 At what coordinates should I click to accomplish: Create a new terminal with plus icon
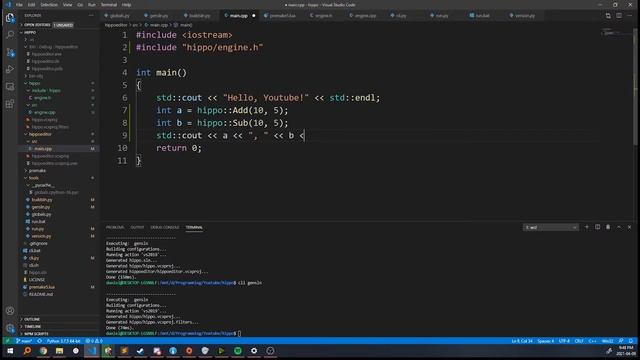pos(587,227)
